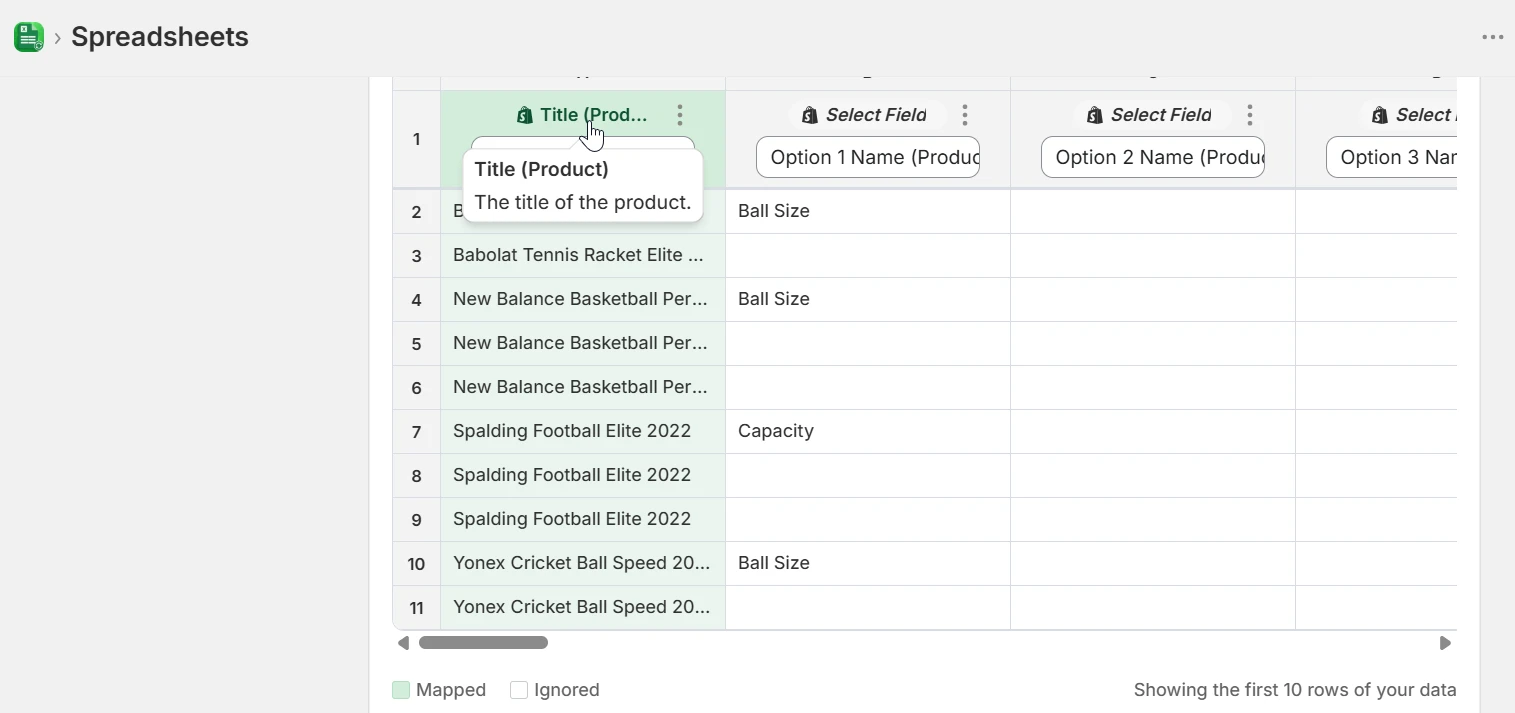Click the Ball Size cell in row 2

[868, 211]
